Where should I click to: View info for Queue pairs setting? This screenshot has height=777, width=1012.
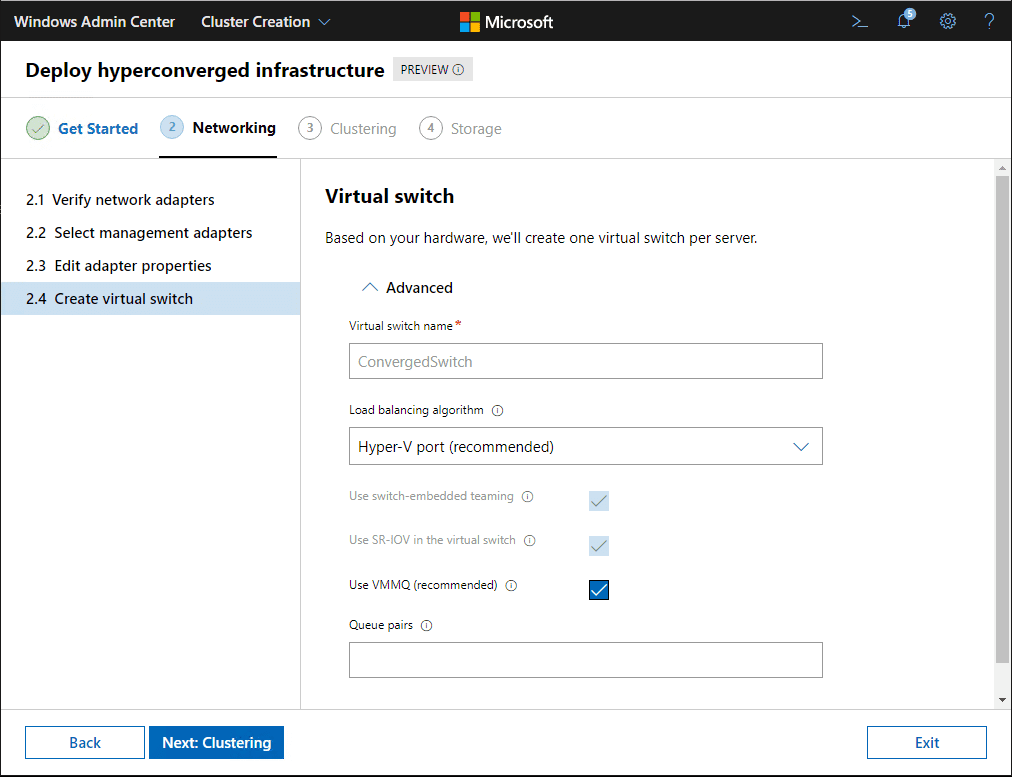[426, 625]
